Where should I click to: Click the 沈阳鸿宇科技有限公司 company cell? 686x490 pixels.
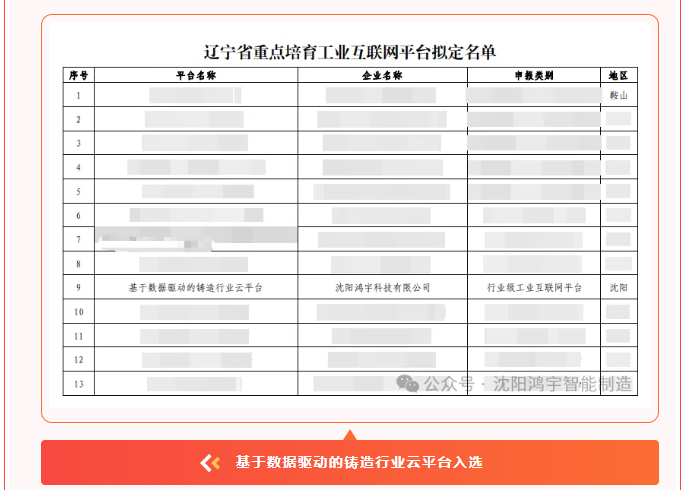[x=382, y=287]
